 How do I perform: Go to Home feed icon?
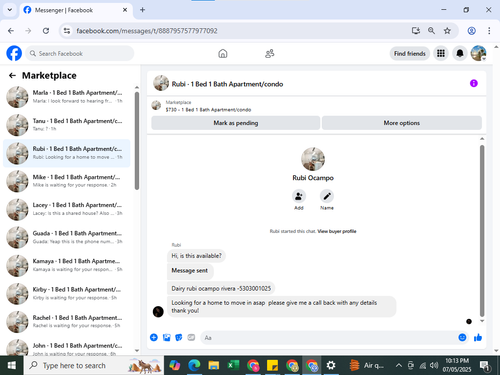pyautogui.click(x=223, y=53)
